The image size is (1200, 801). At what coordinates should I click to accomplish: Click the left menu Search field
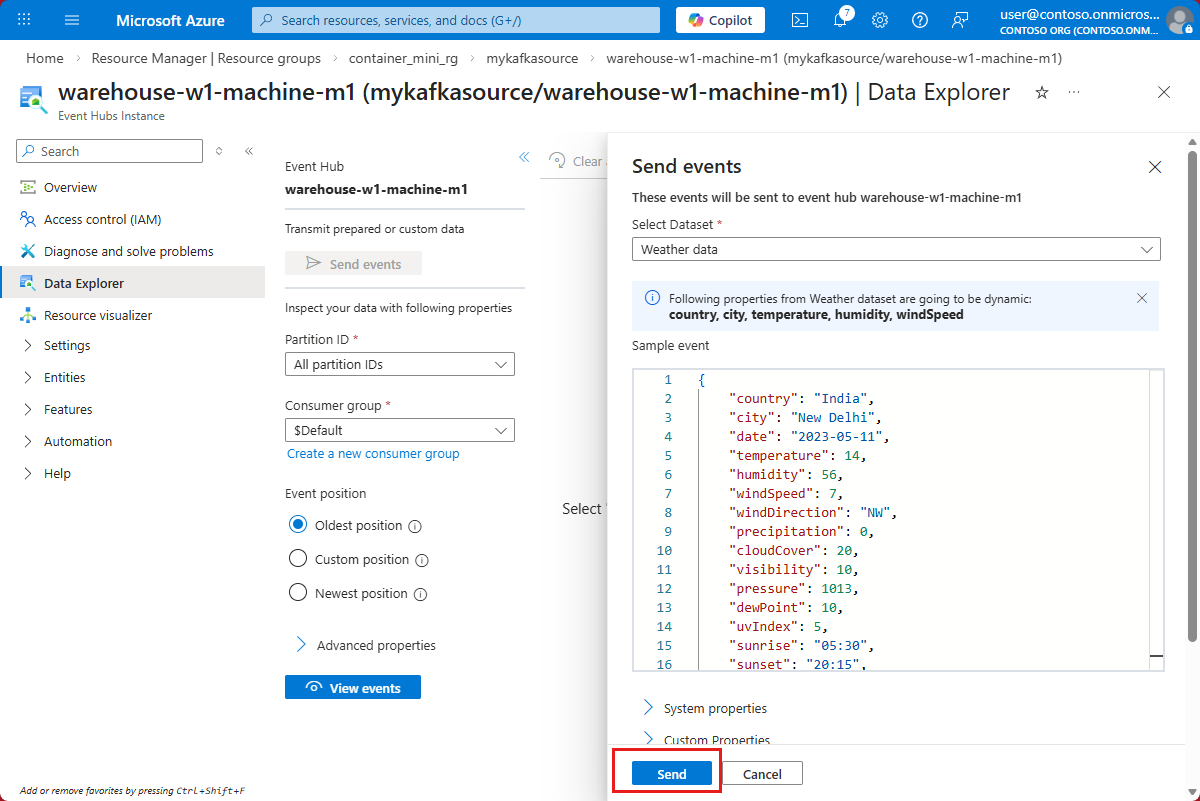click(109, 151)
